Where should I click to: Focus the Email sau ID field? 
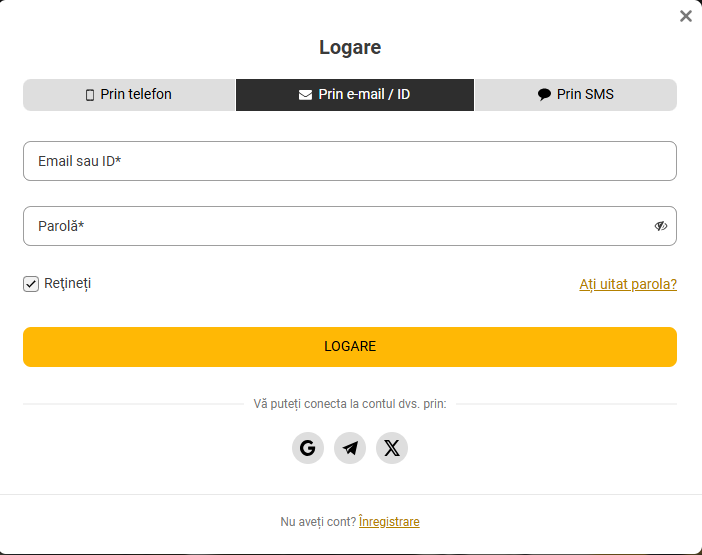(x=350, y=161)
